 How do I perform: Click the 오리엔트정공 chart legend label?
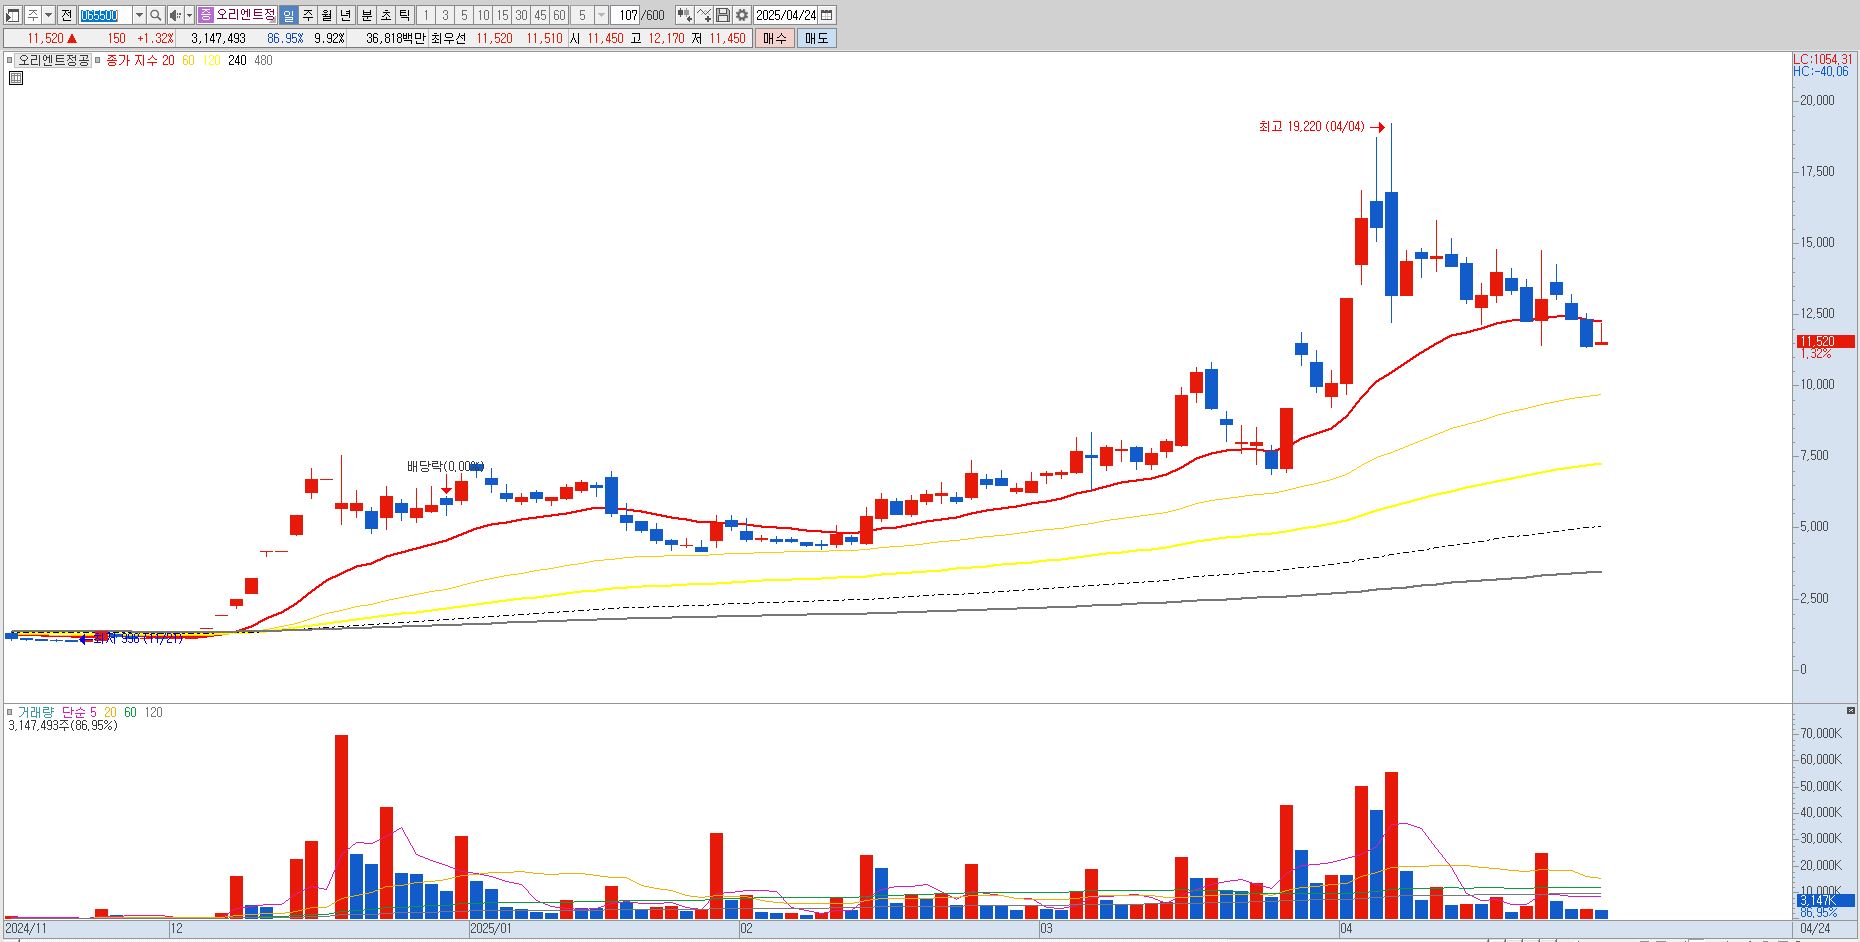[53, 60]
